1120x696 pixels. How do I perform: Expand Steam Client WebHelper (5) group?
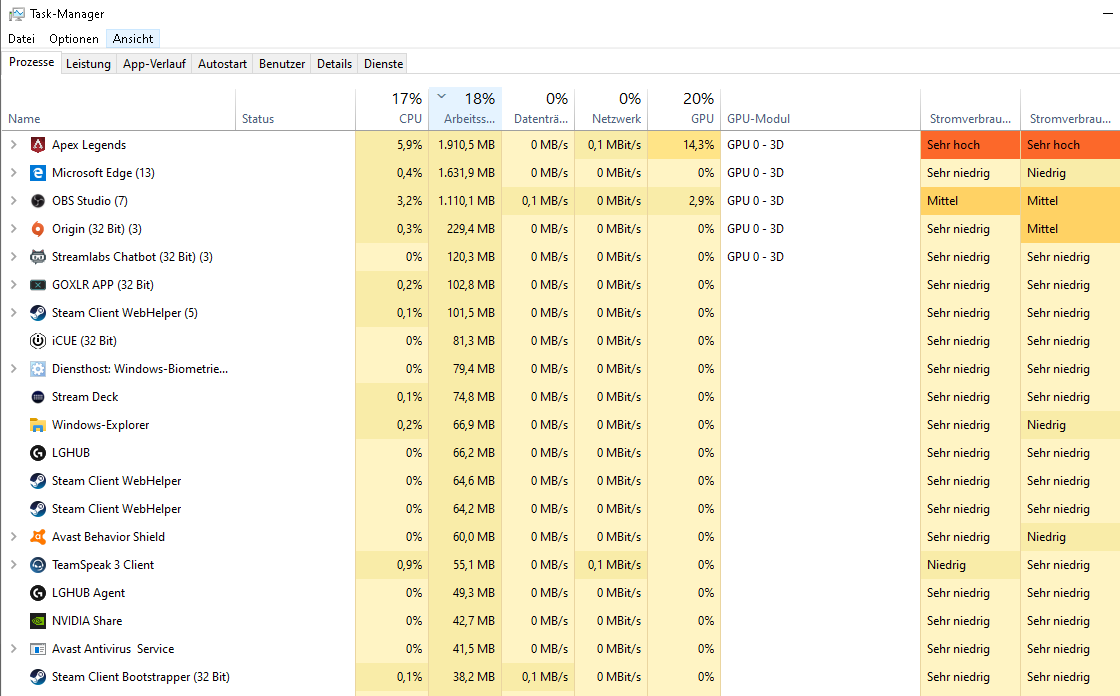(x=14, y=312)
